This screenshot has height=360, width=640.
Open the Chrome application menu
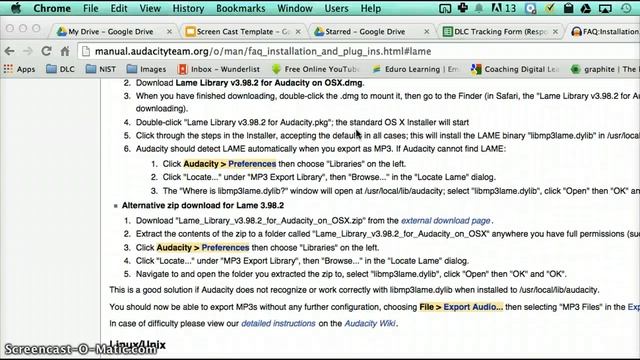(52, 8)
